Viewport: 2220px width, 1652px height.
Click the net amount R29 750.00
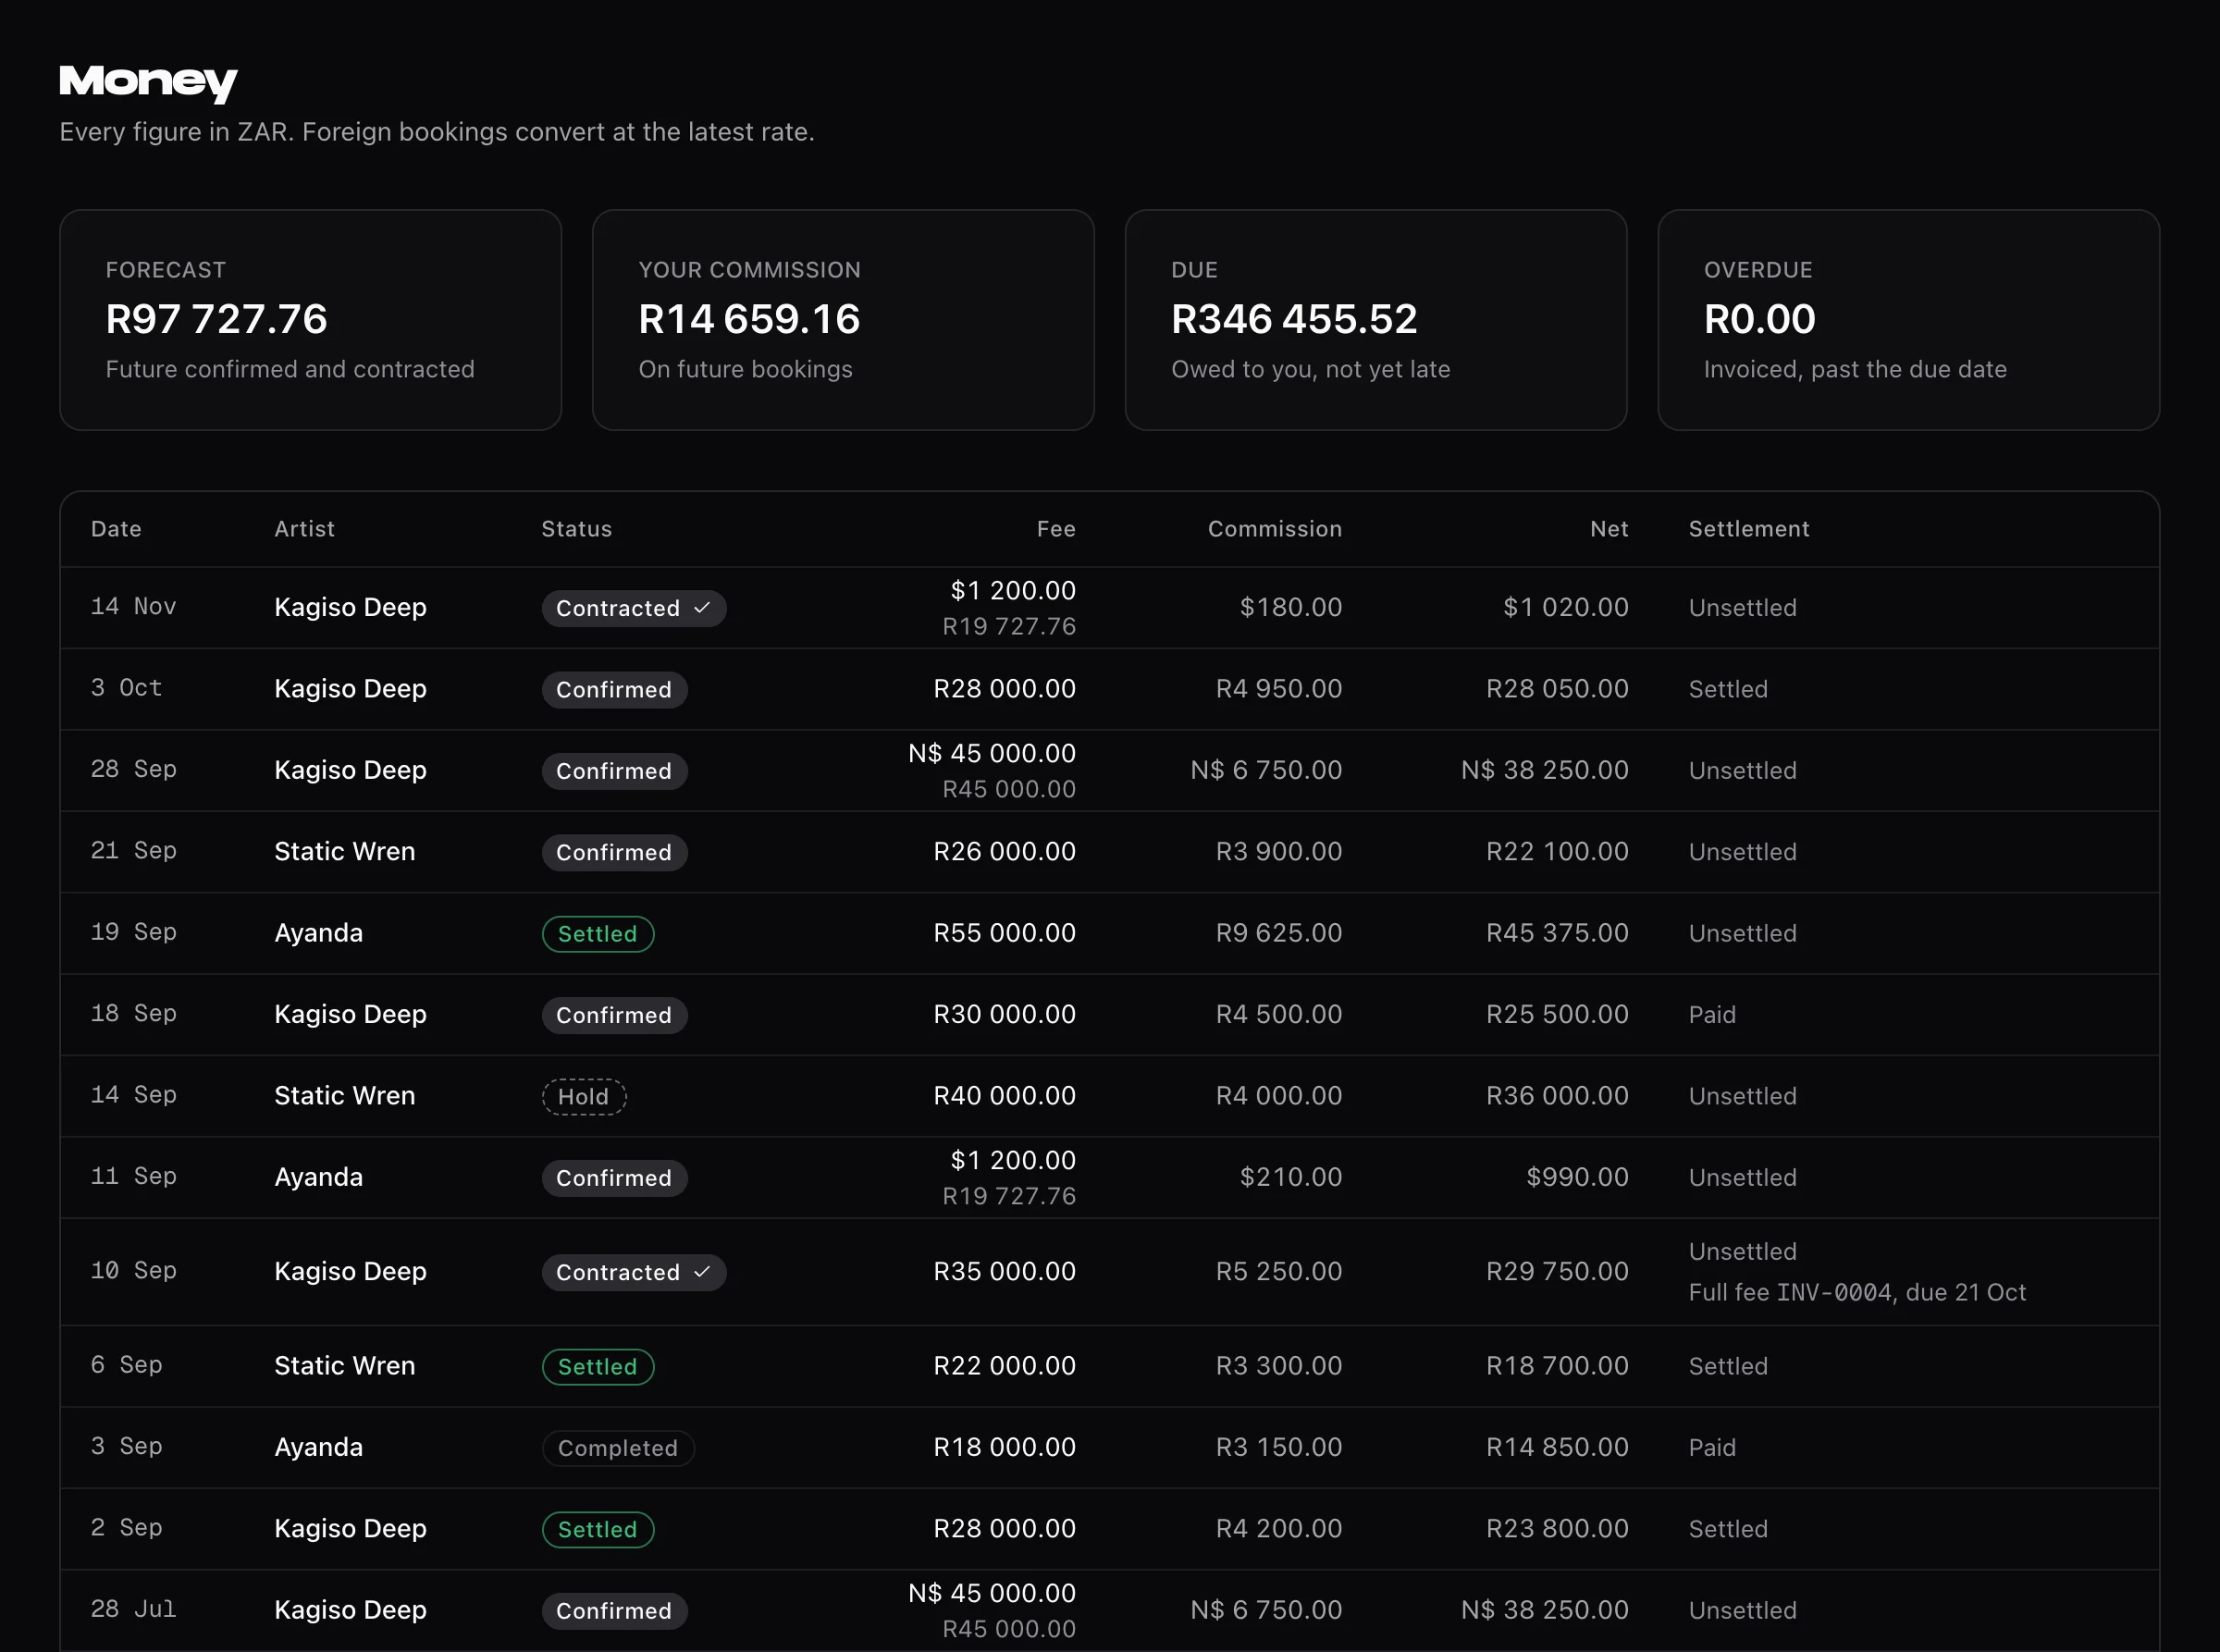click(1557, 1271)
